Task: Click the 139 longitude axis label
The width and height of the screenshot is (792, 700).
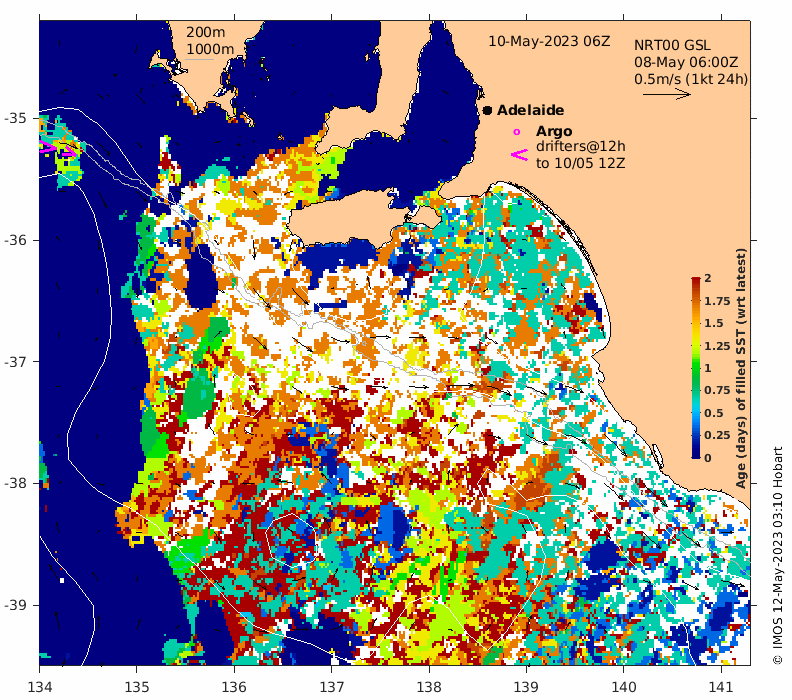Action: coord(527,687)
